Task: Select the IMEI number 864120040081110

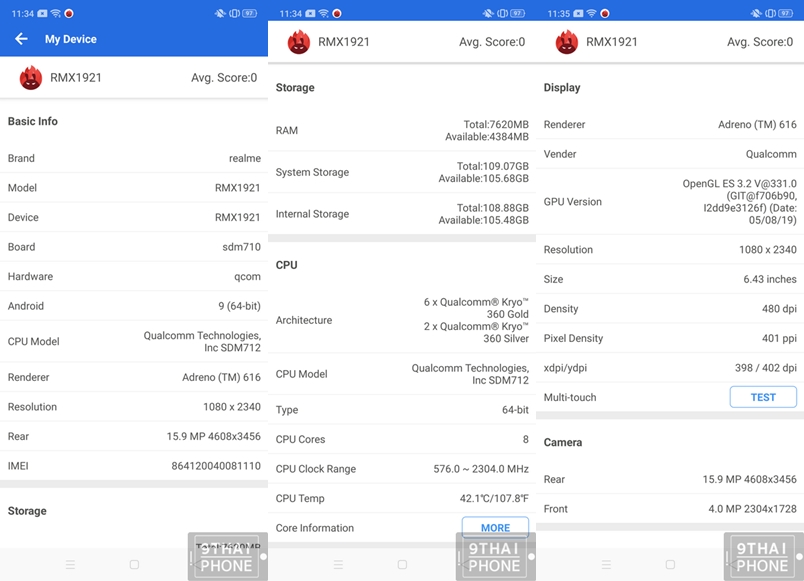Action: coord(216,466)
